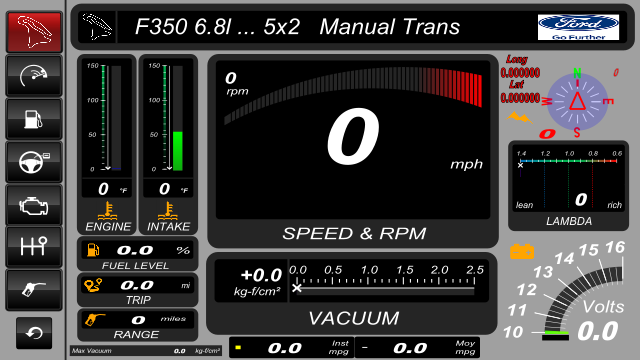Image resolution: width=640 pixels, height=360 pixels.
Task: Select the steering wheel sidebar icon
Action: tap(34, 162)
